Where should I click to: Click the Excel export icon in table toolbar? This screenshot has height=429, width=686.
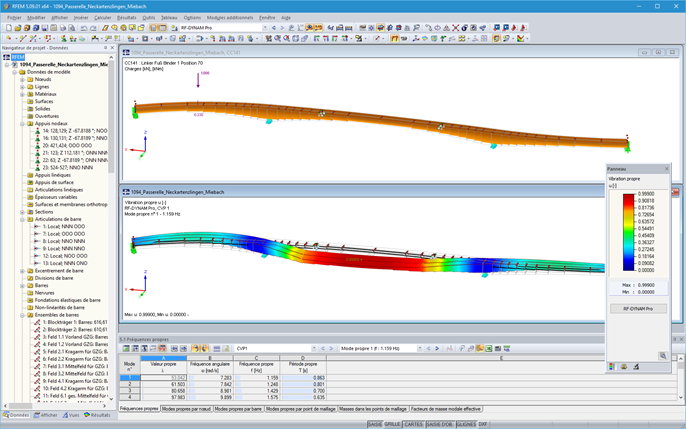click(x=489, y=349)
